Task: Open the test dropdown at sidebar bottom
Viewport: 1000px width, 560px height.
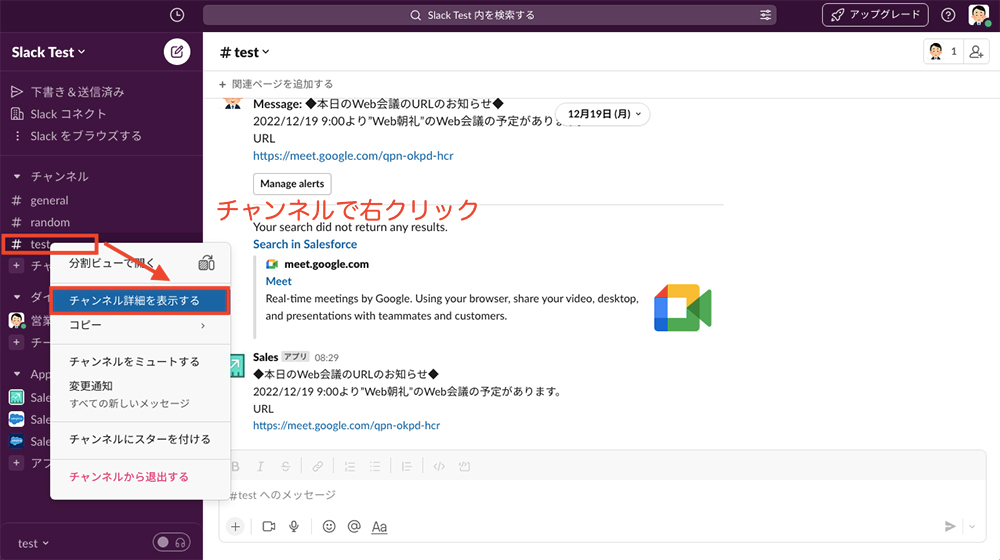Action: [33, 543]
